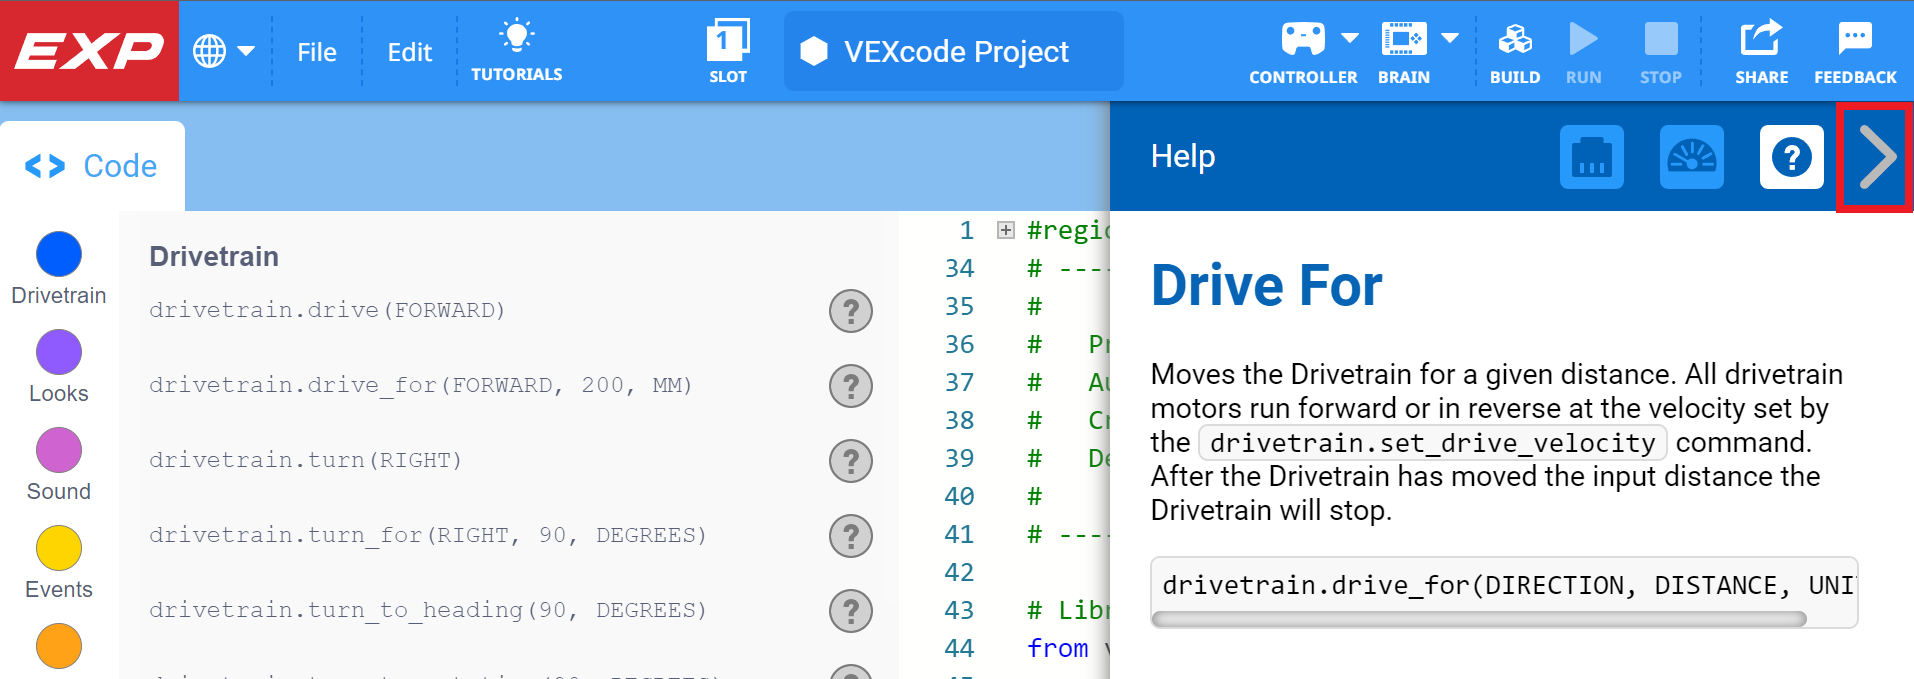Click the horizontal scrollbar under drive_for code
The image size is (1914, 679).
click(x=1478, y=619)
